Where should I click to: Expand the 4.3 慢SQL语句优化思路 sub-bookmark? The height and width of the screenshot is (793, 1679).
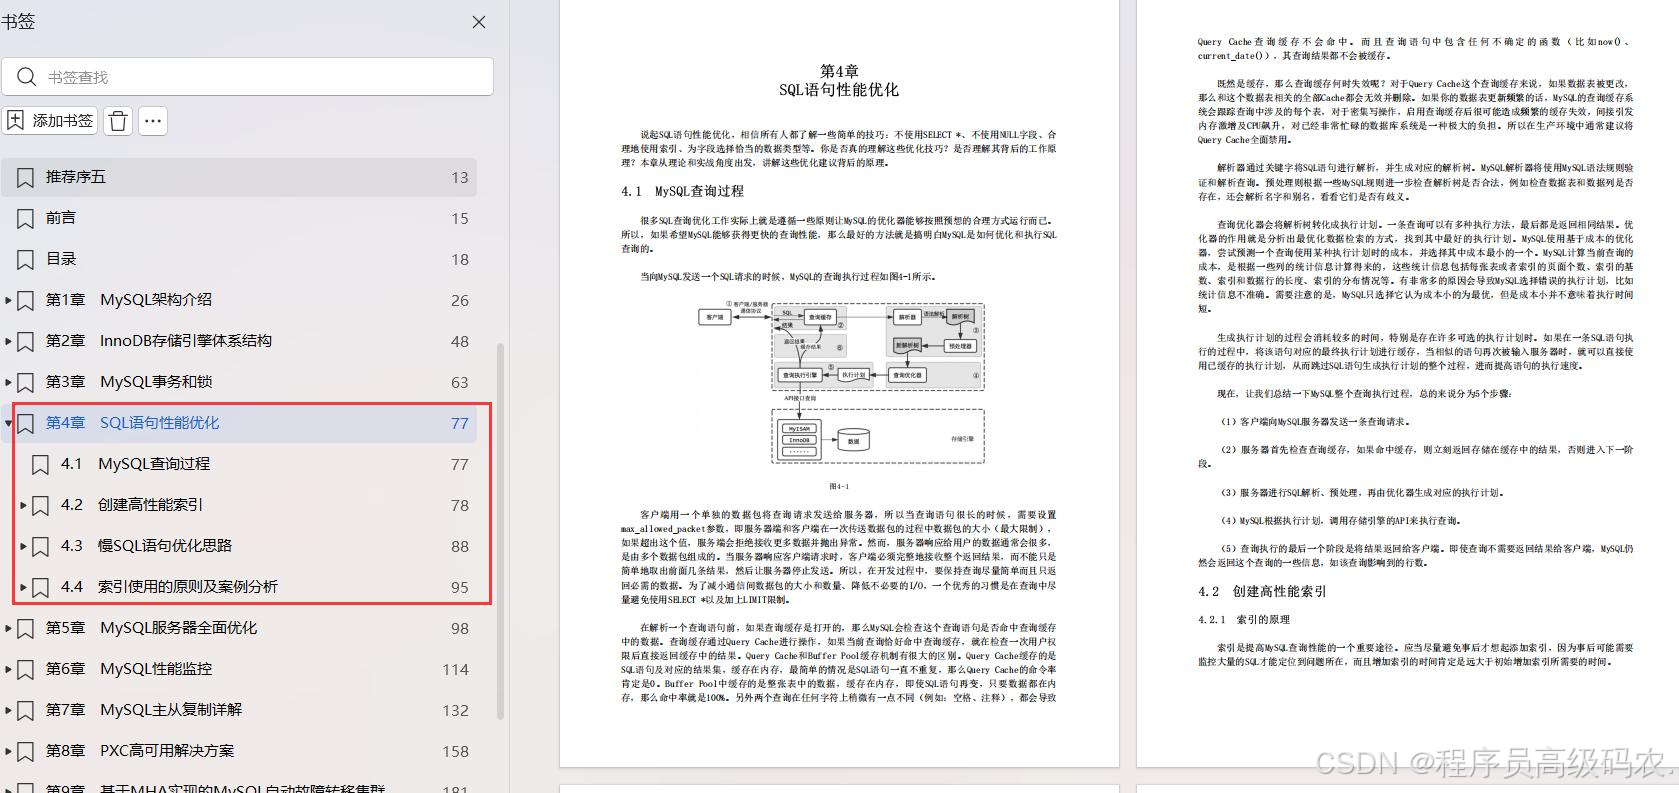point(23,546)
